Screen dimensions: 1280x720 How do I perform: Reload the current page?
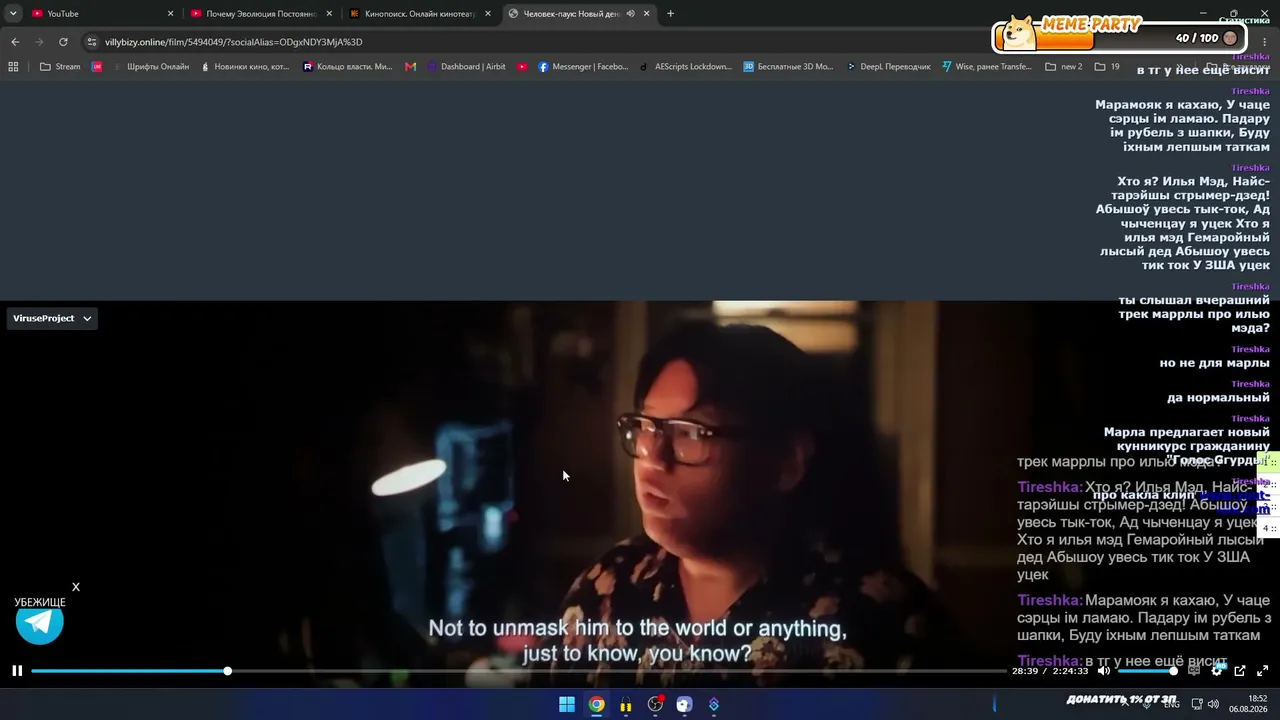pyautogui.click(x=63, y=42)
